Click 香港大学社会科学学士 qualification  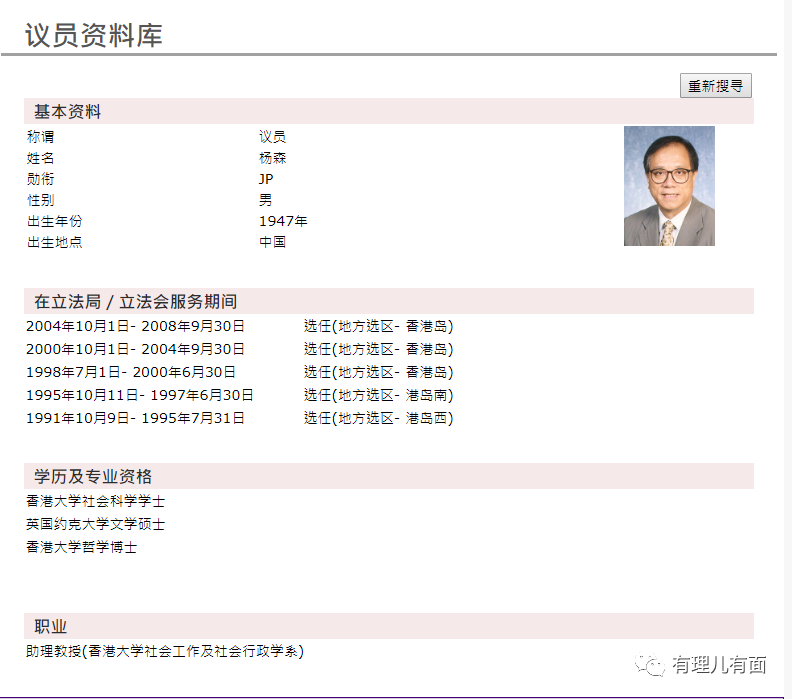(96, 502)
